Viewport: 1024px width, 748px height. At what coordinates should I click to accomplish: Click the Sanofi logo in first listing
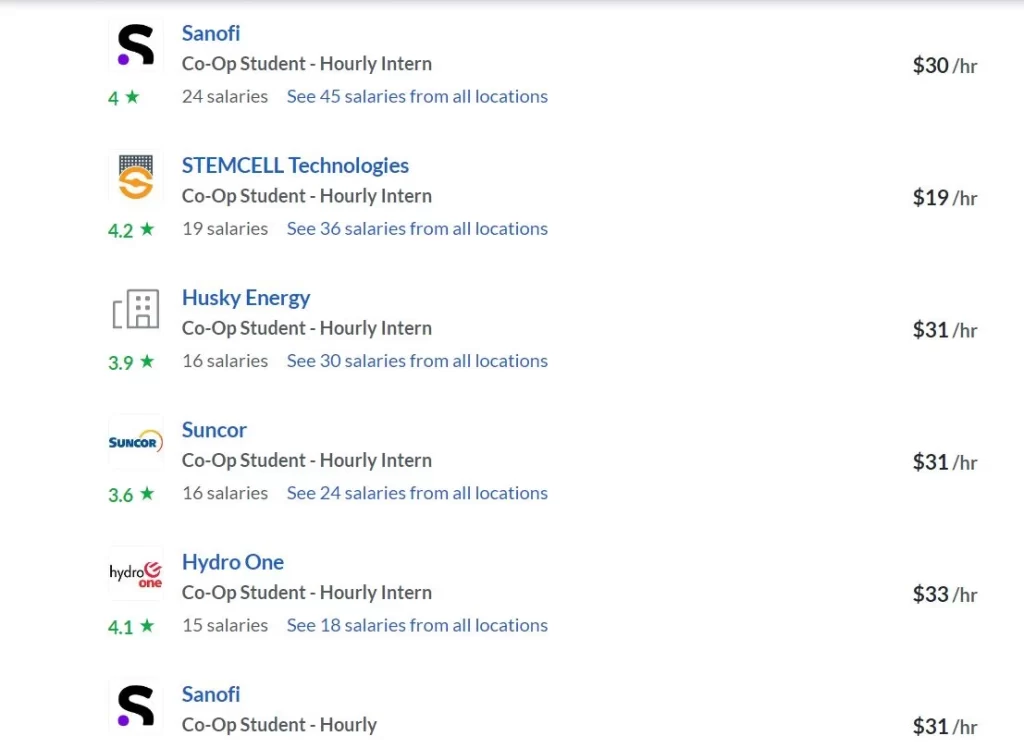(x=136, y=45)
